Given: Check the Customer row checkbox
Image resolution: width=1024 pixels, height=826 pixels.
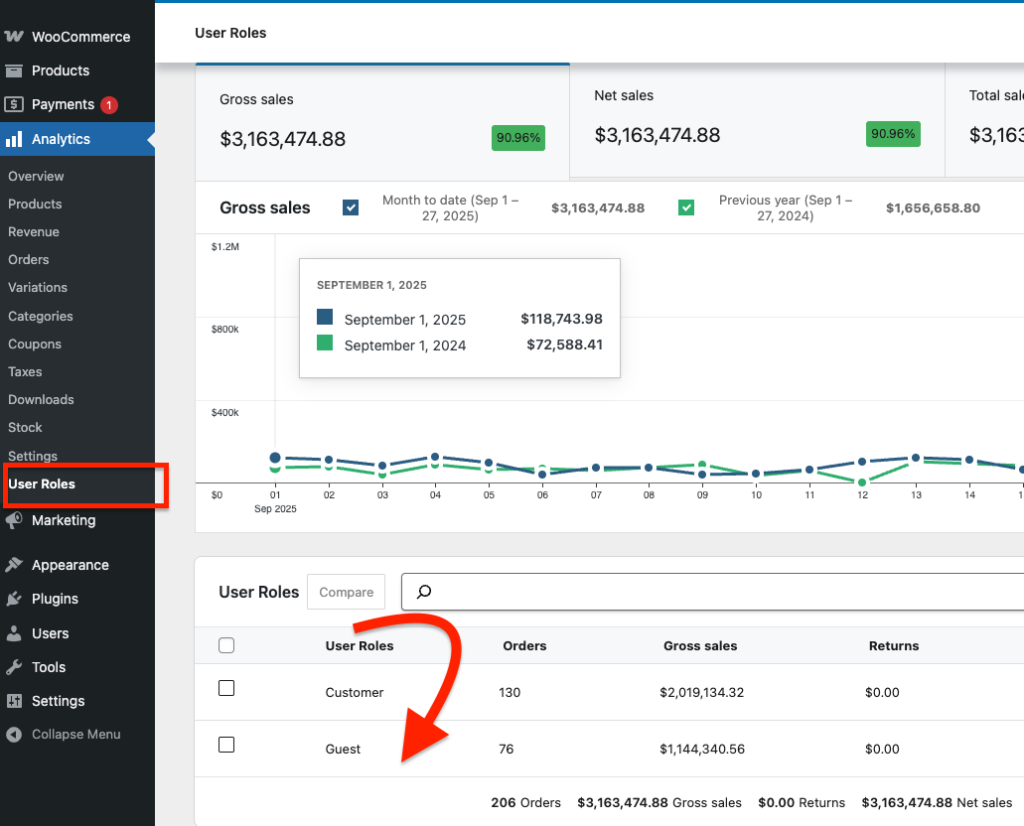Looking at the screenshot, I should pyautogui.click(x=226, y=689).
